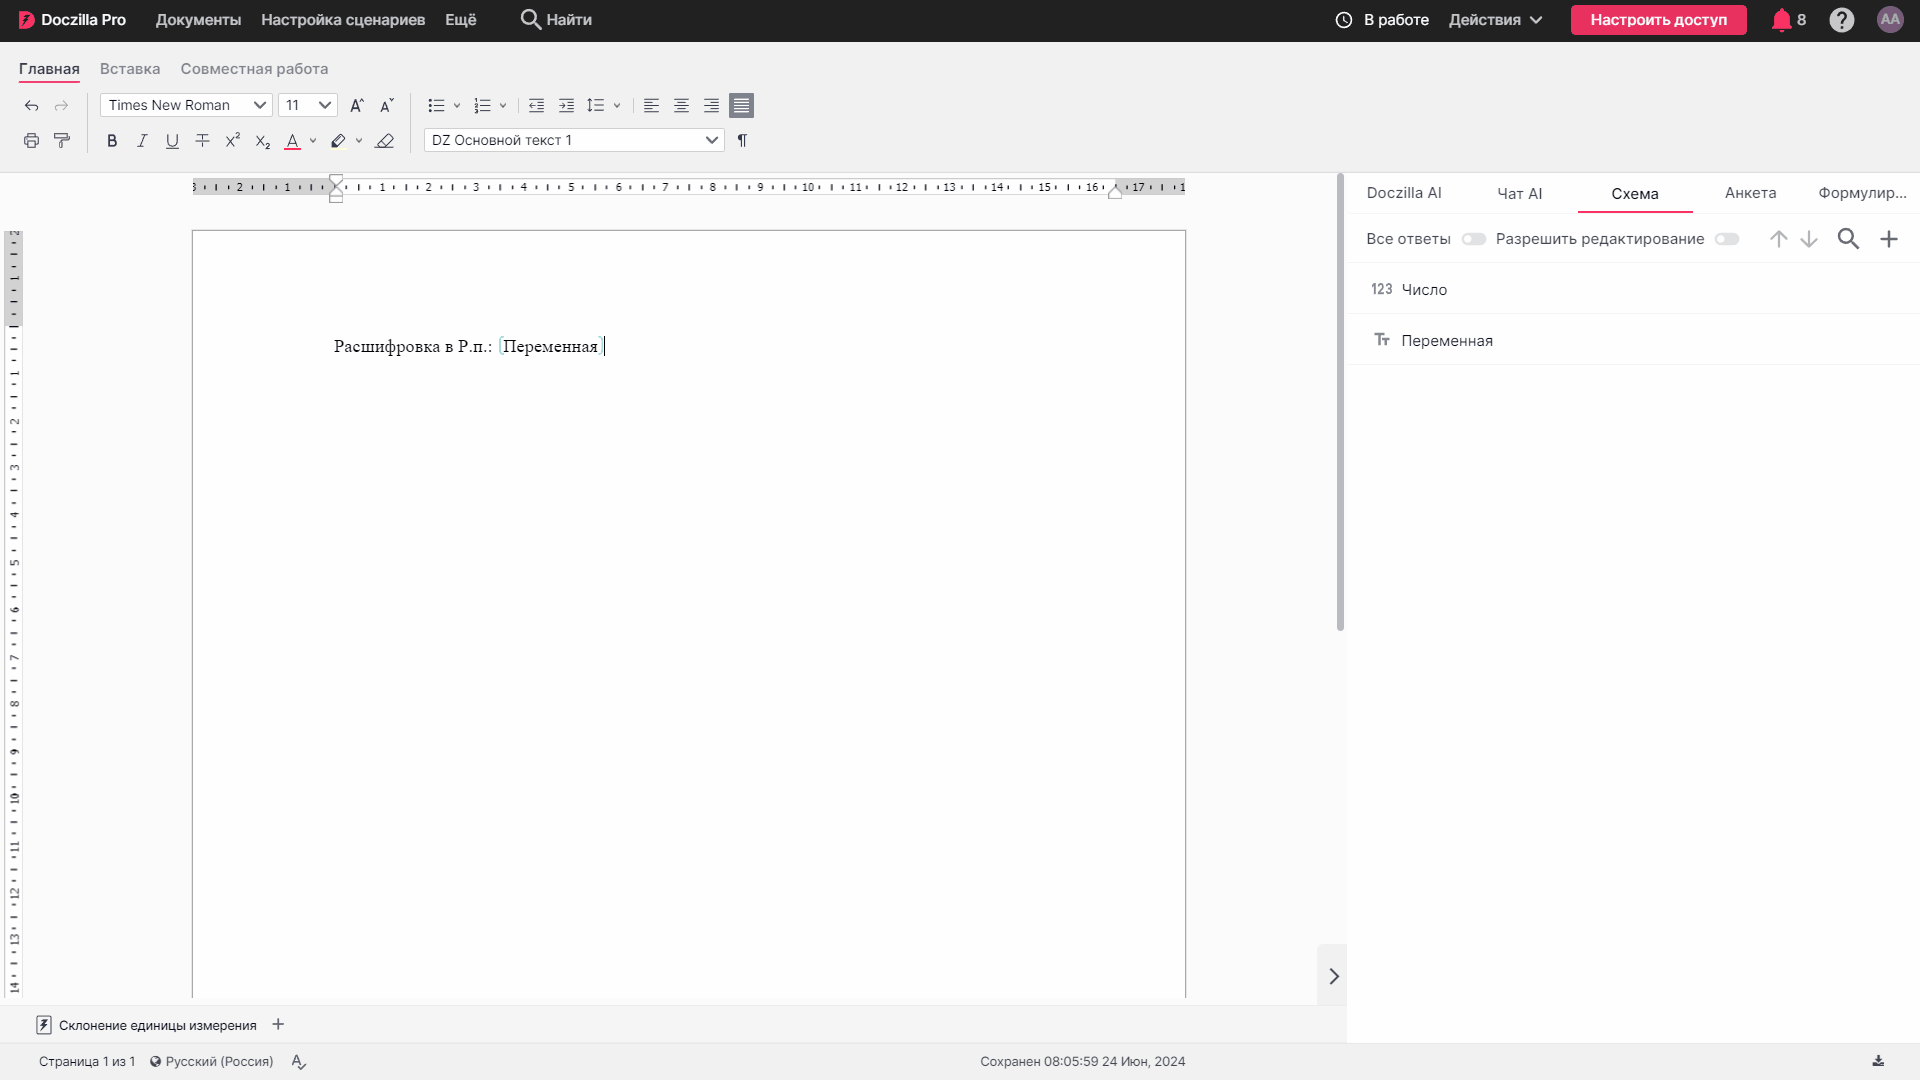The width and height of the screenshot is (1920, 1080).
Task: Toggle the Все ответы switch
Action: click(1473, 239)
